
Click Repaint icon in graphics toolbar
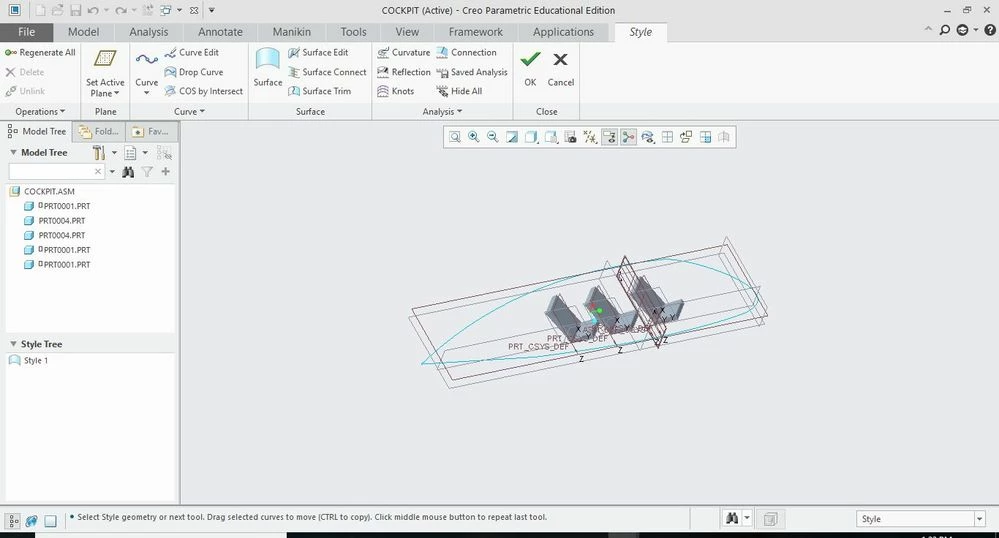(x=512, y=137)
